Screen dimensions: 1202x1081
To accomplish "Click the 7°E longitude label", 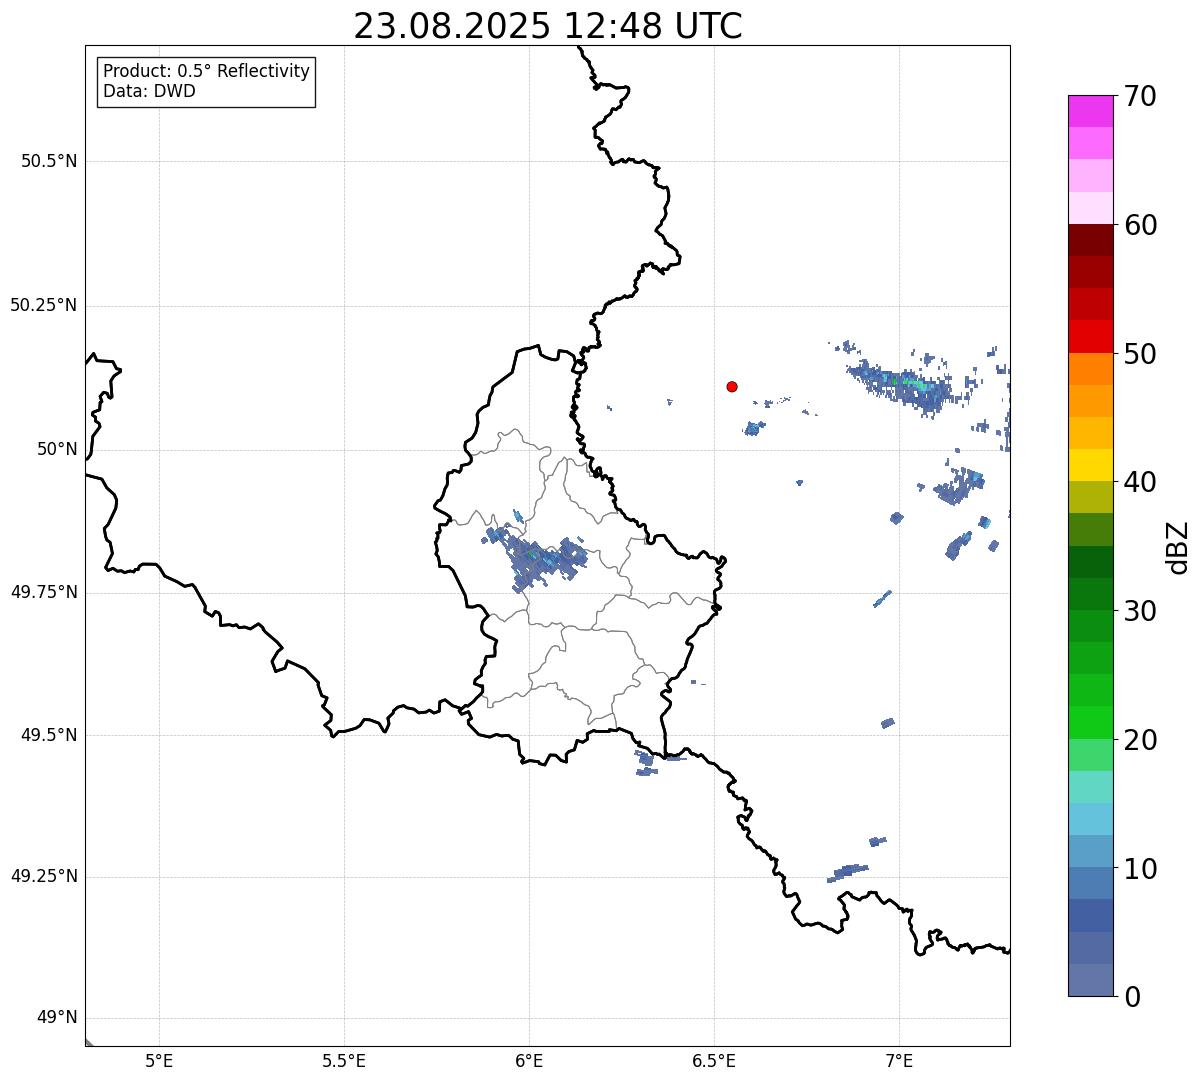I will [899, 1061].
